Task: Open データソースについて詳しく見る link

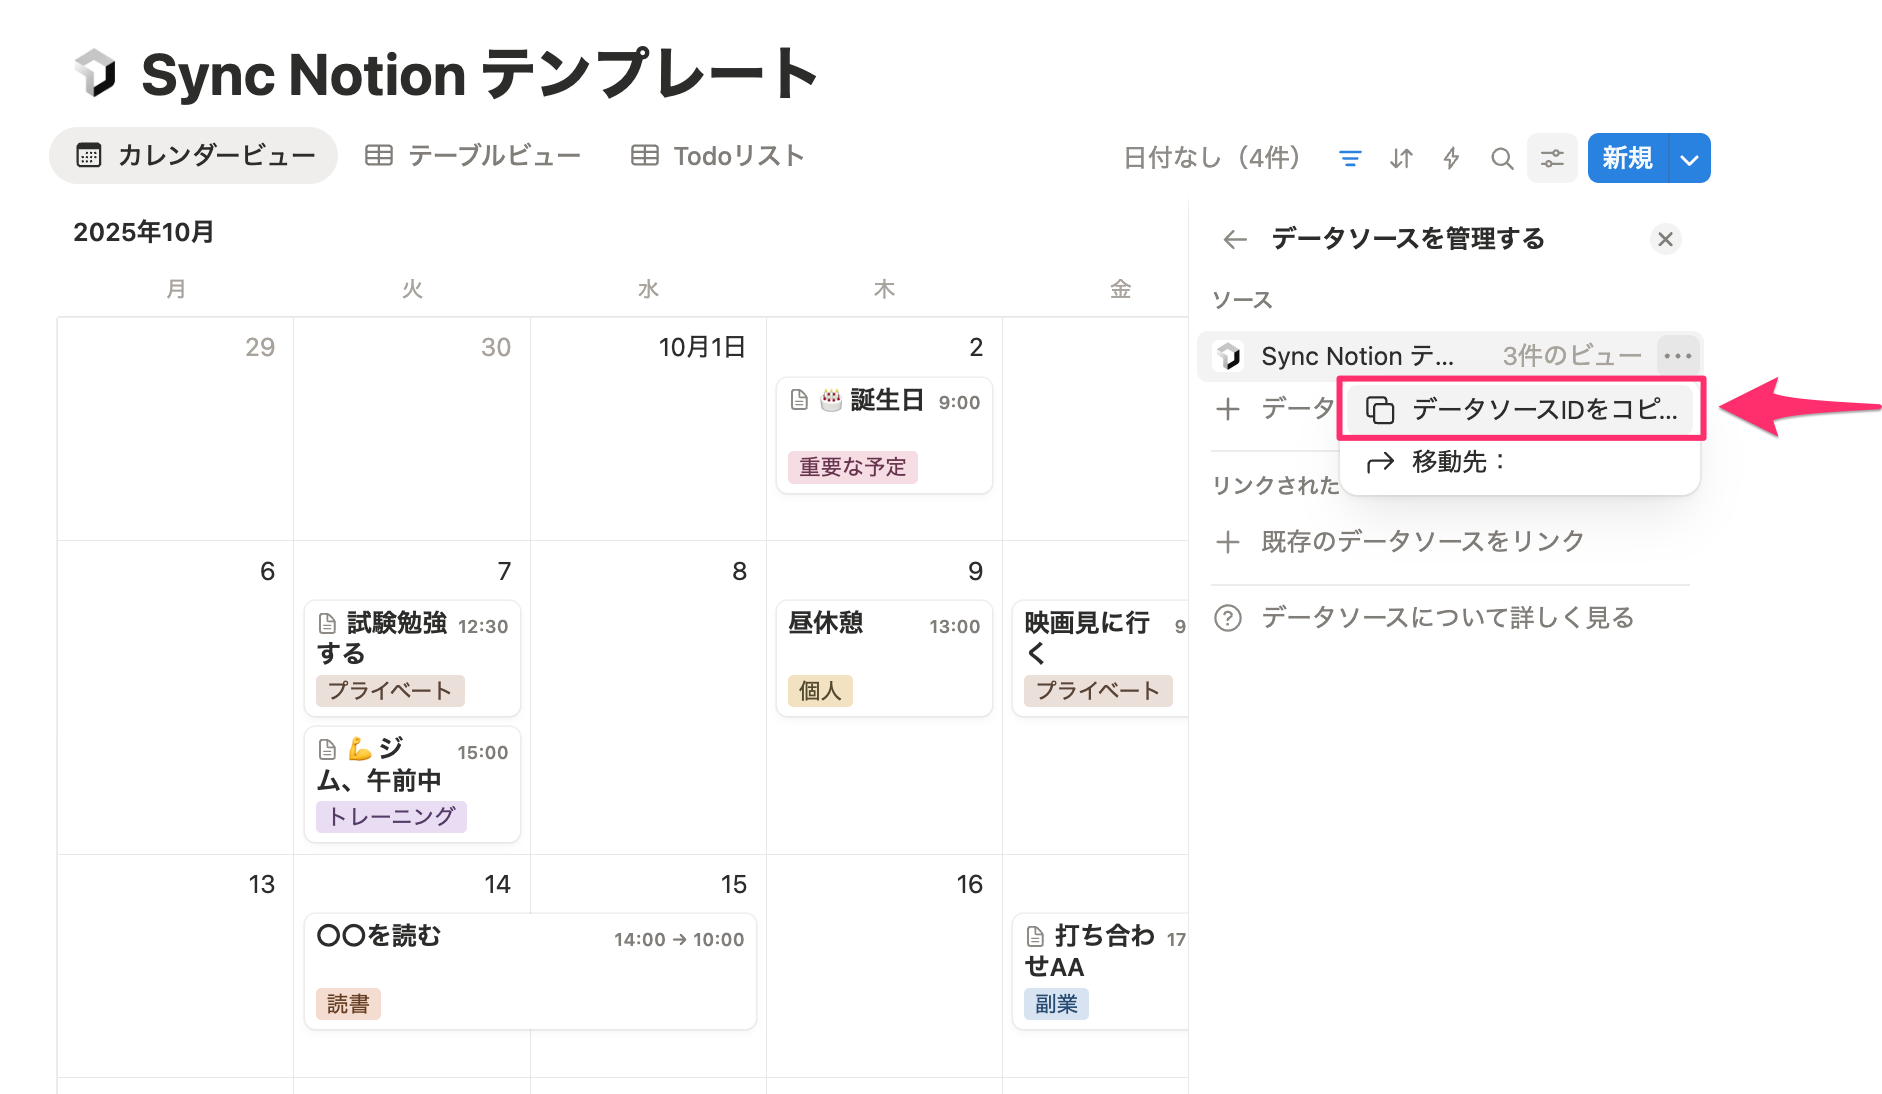Action: coord(1447,618)
